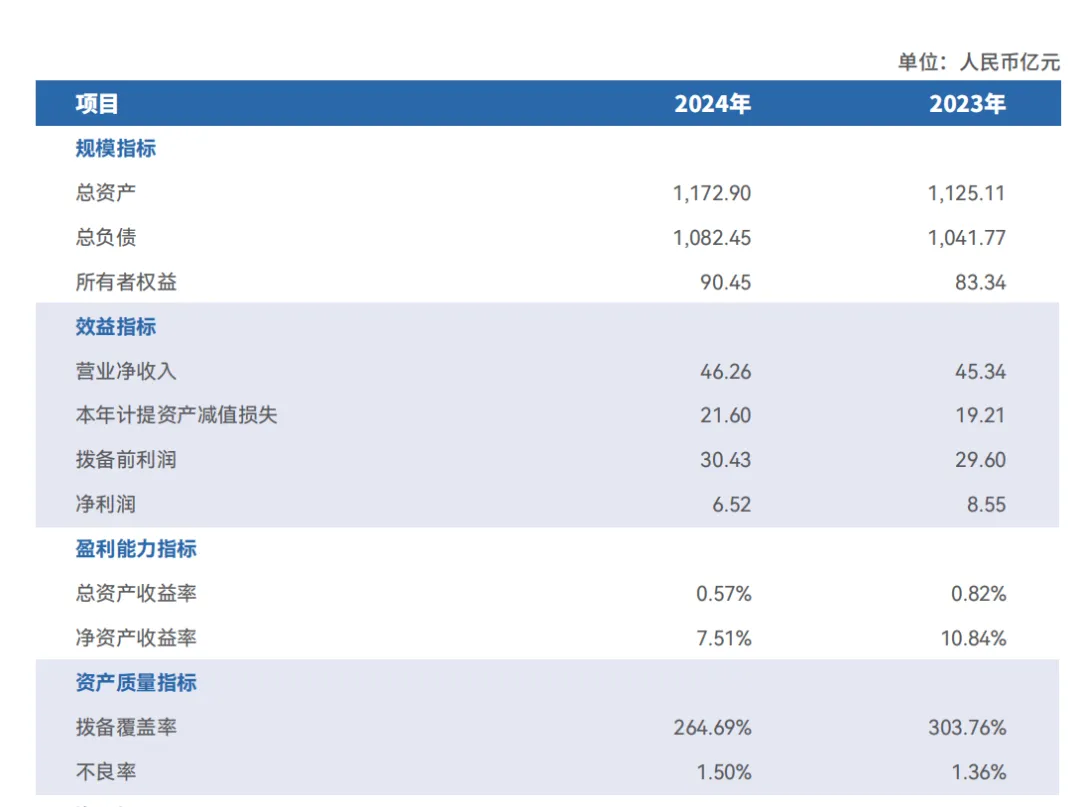Click the 单位：人民币亿元 unit note

(x=979, y=62)
